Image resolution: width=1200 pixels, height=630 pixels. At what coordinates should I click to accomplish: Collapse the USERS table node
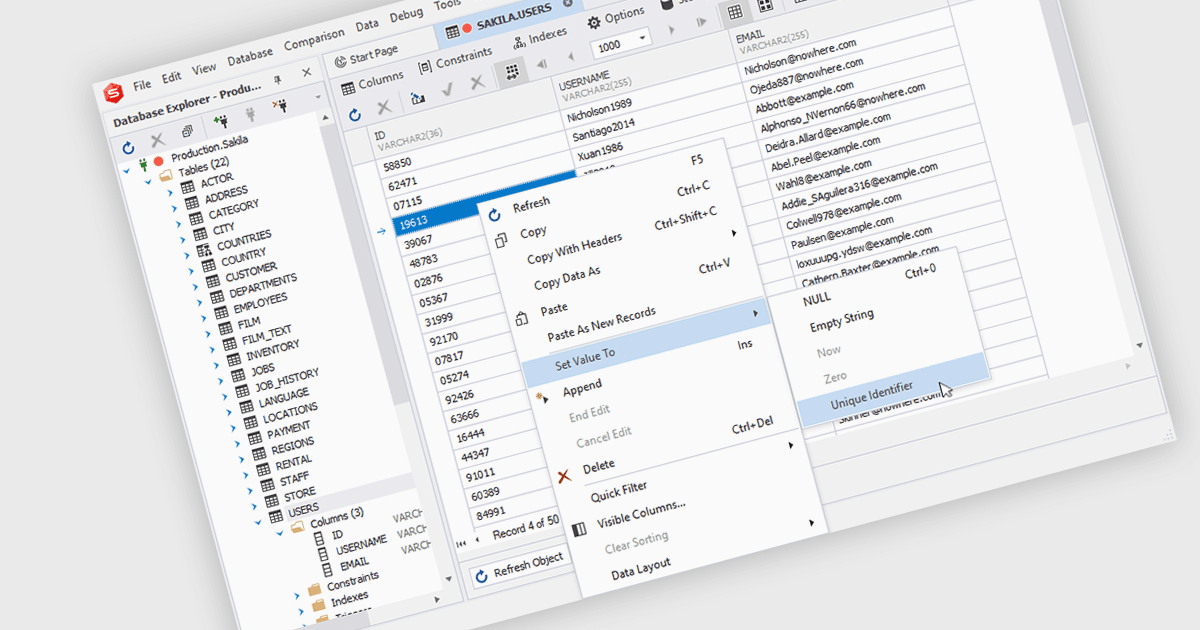(x=258, y=520)
